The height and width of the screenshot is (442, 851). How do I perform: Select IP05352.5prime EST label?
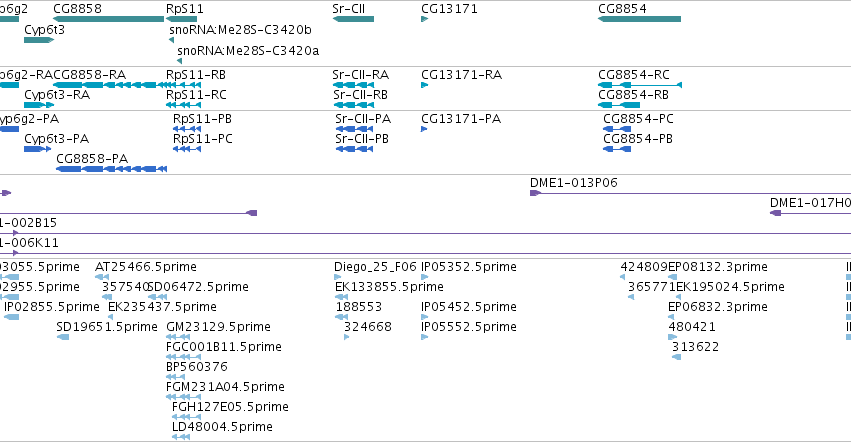tap(469, 267)
